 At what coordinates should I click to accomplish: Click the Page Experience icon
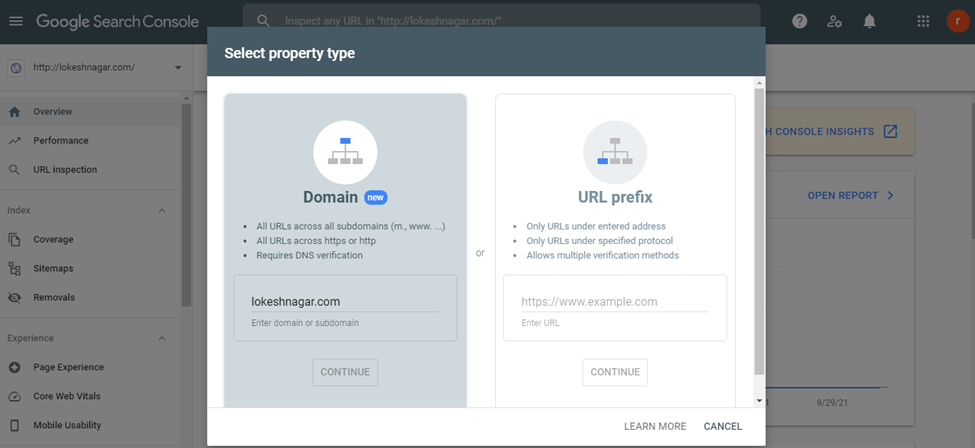coord(14,367)
